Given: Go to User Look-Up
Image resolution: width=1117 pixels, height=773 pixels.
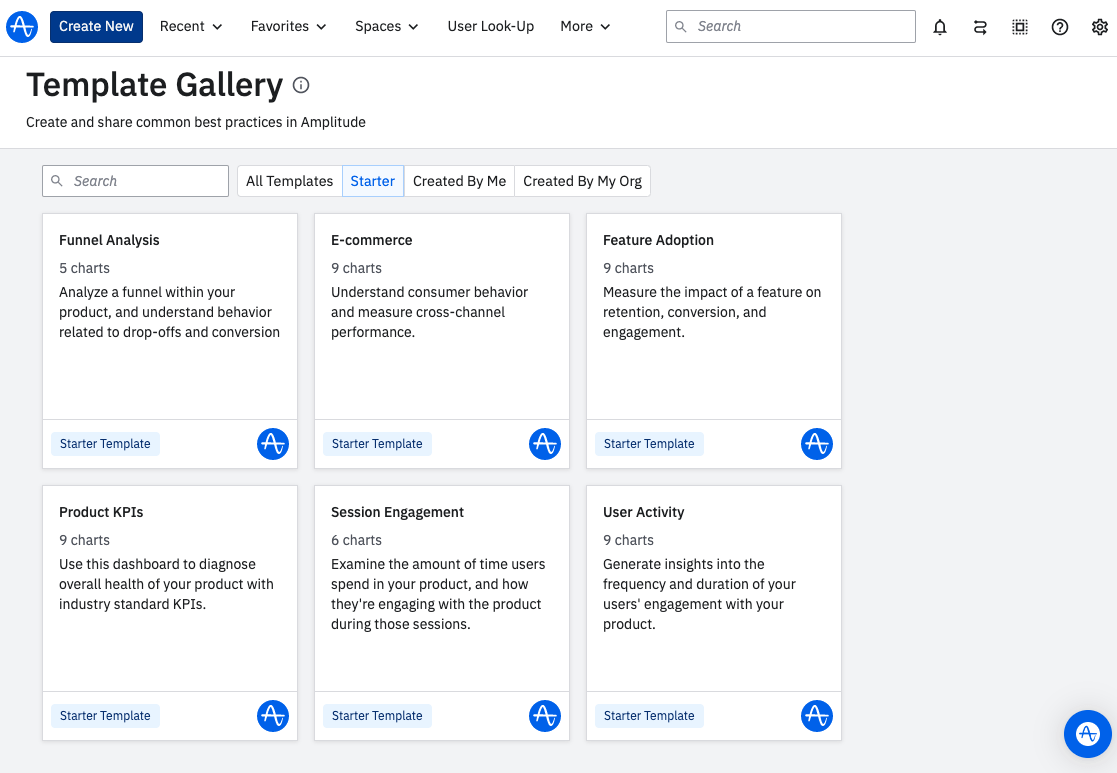Looking at the screenshot, I should click(491, 27).
